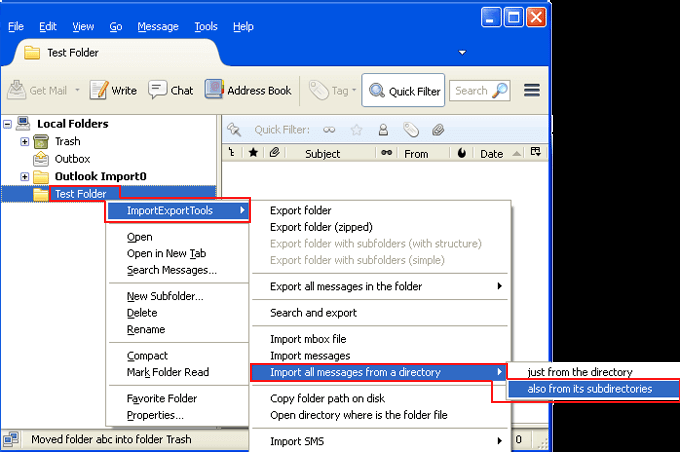Click the Search input box

coord(471,90)
